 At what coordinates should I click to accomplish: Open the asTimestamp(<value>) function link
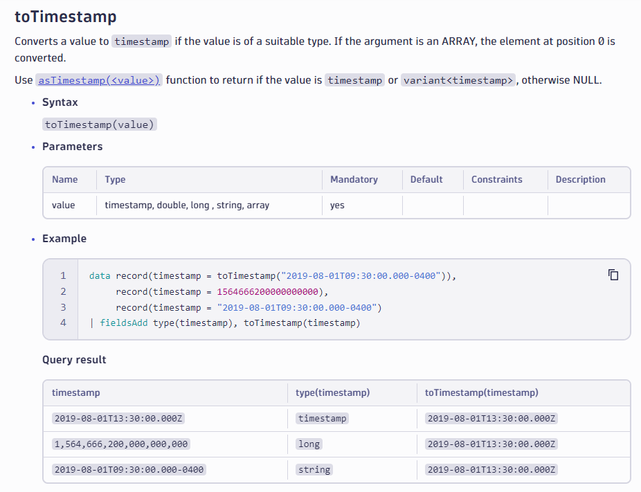(100, 80)
